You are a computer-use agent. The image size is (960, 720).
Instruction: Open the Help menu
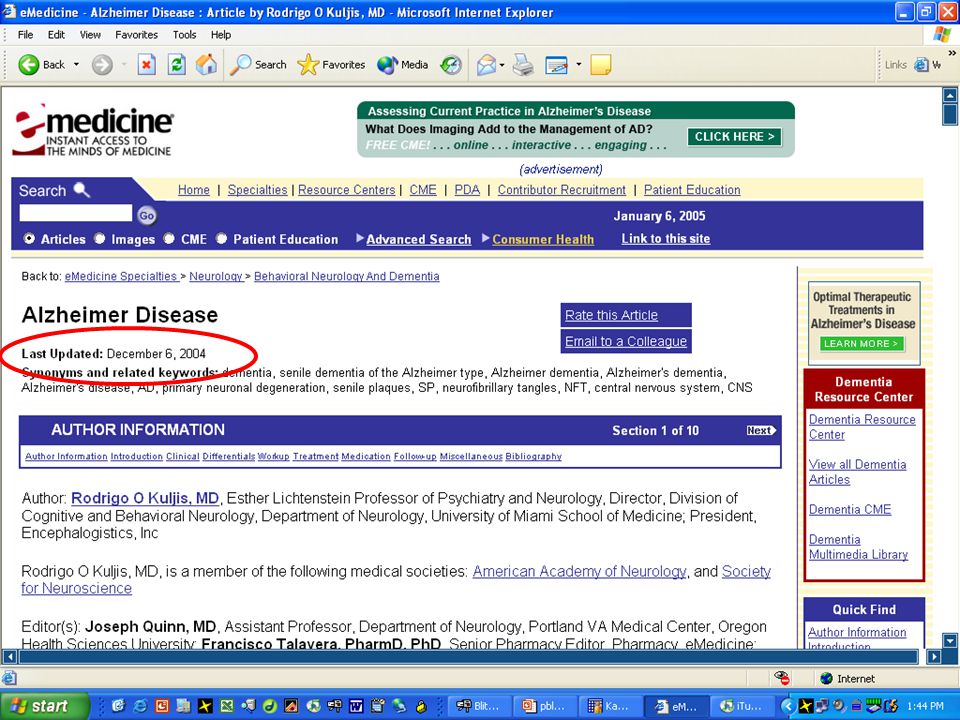point(221,35)
